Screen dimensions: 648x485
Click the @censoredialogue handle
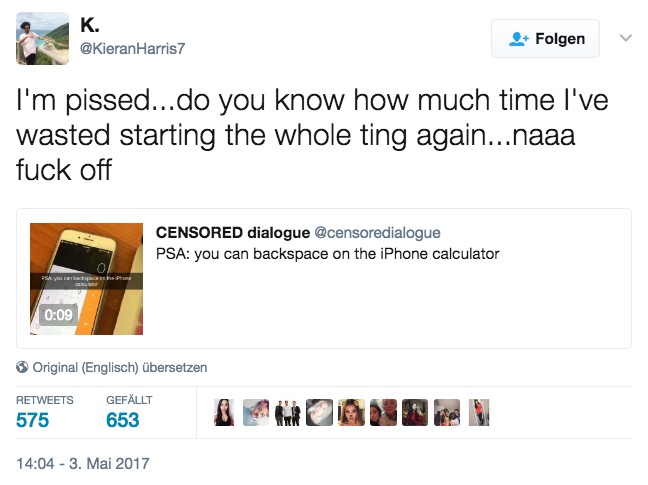pos(377,233)
